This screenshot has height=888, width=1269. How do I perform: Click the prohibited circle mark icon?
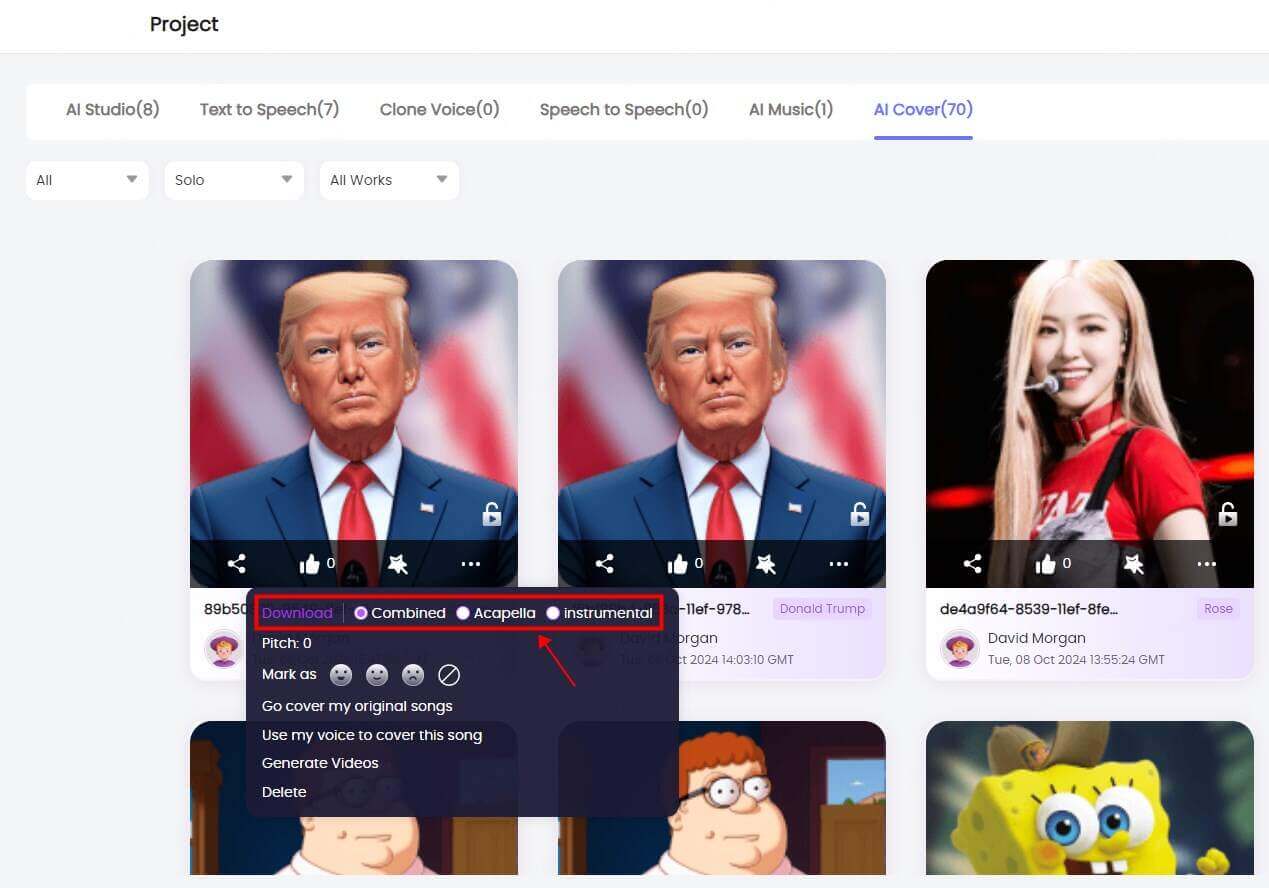point(449,675)
